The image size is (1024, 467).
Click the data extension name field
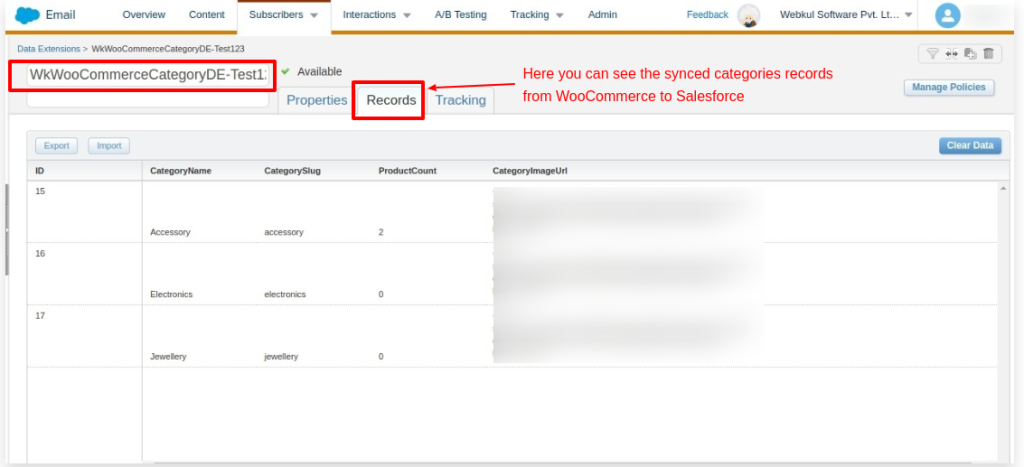[148, 75]
